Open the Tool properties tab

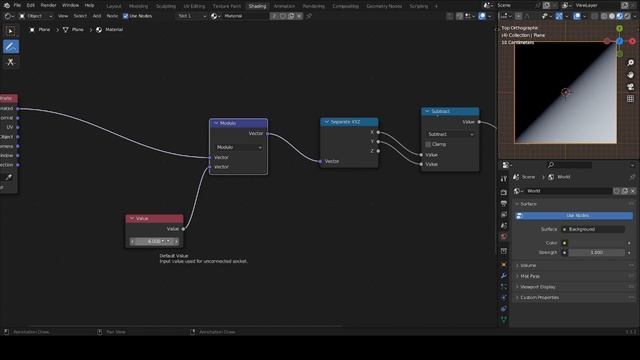coord(504,179)
